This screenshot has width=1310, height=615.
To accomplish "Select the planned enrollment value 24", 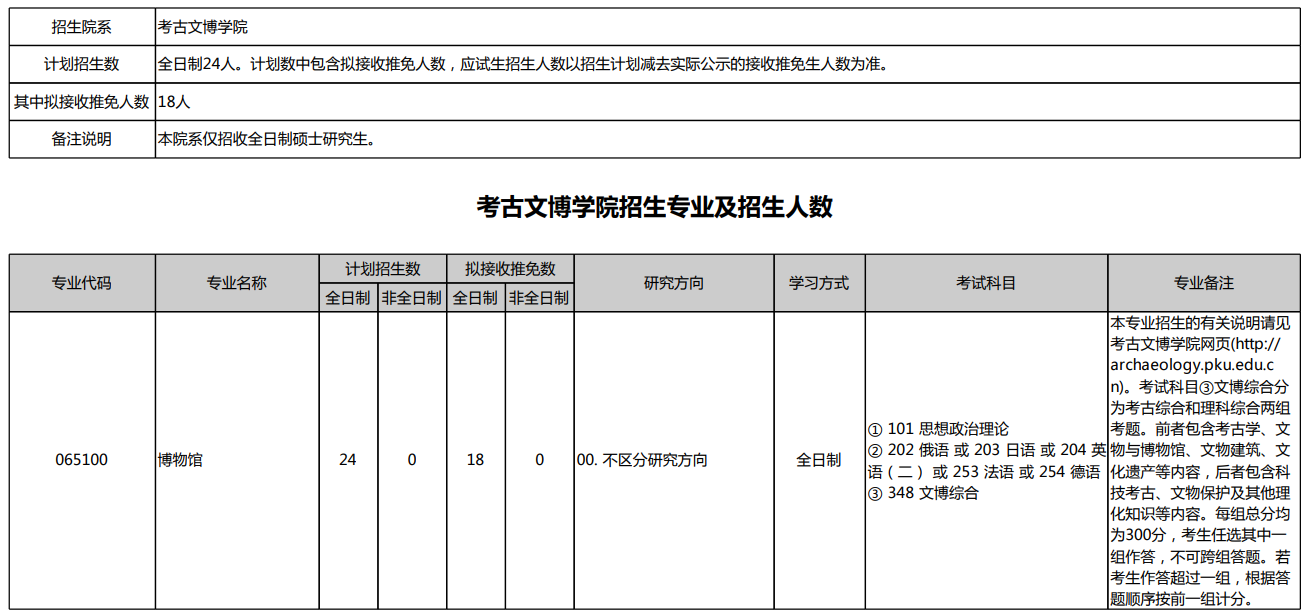I will coord(347,460).
